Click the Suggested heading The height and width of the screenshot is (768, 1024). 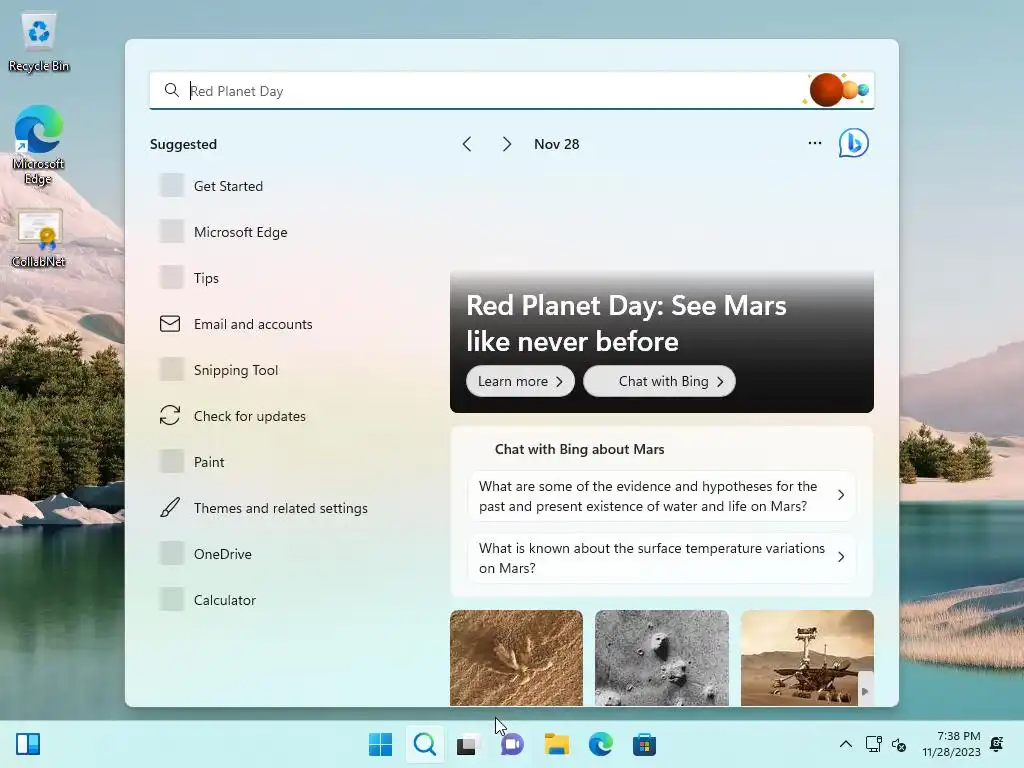184,144
